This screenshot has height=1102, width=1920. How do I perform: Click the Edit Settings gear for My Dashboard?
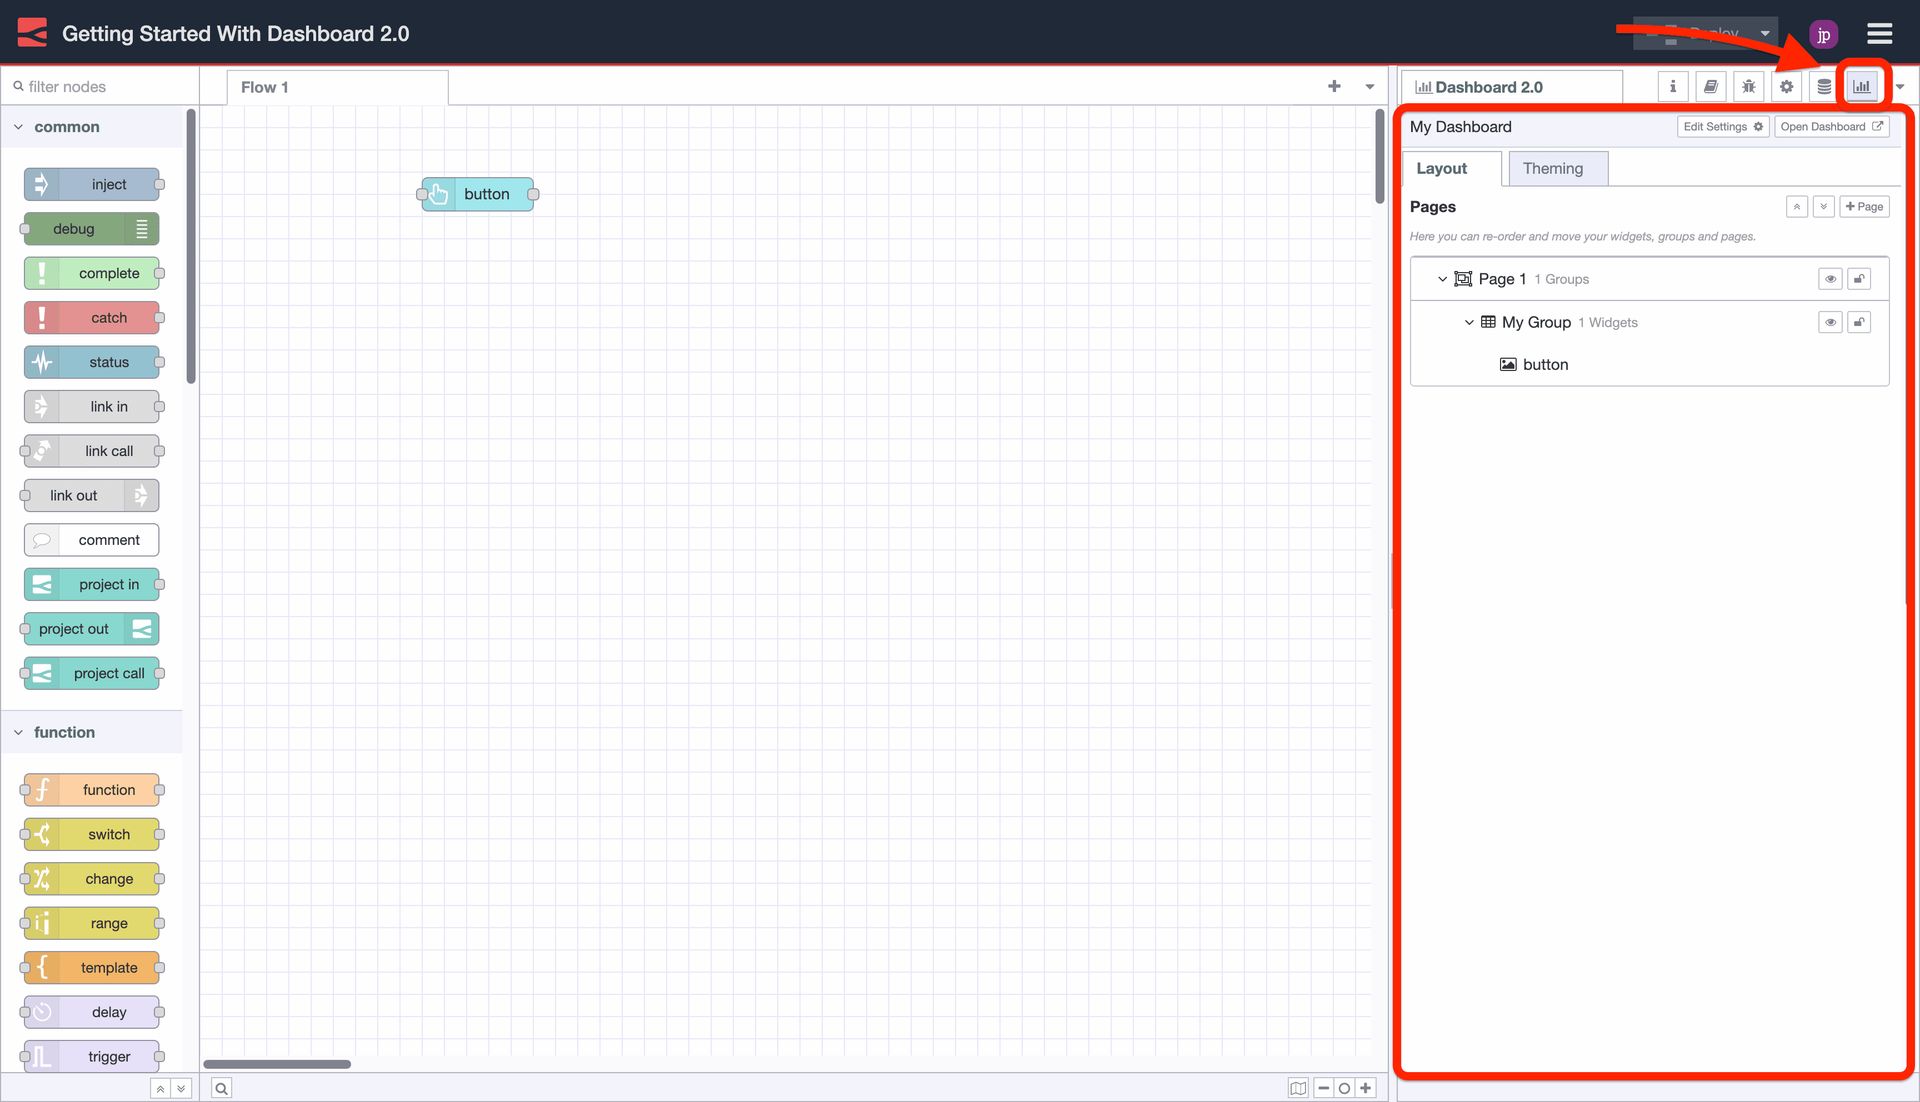click(x=1722, y=126)
